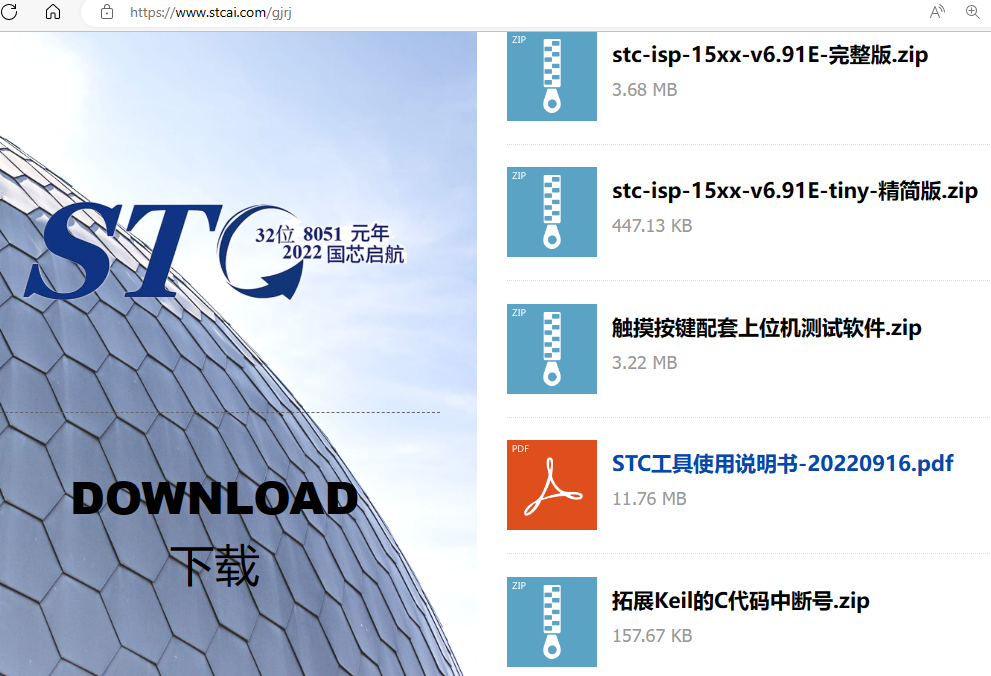Click the DOWNLOAD heading text
Screen dimensions: 991x676
(x=215, y=498)
